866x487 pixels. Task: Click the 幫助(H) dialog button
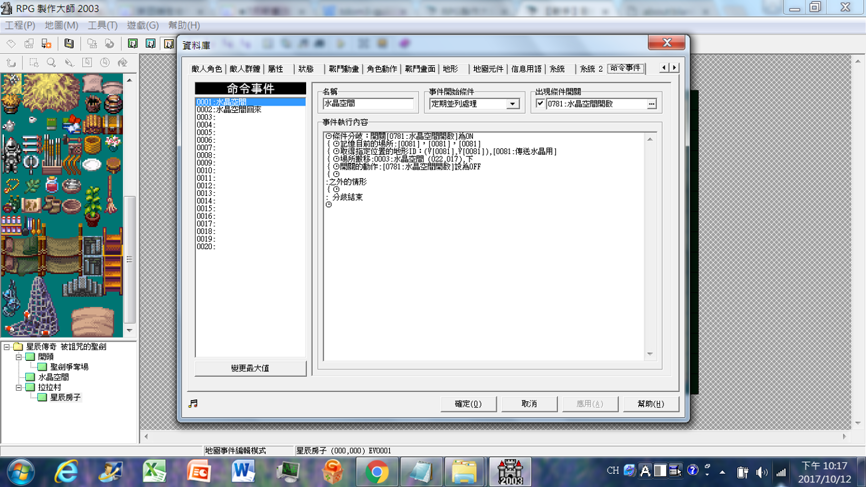coord(651,404)
